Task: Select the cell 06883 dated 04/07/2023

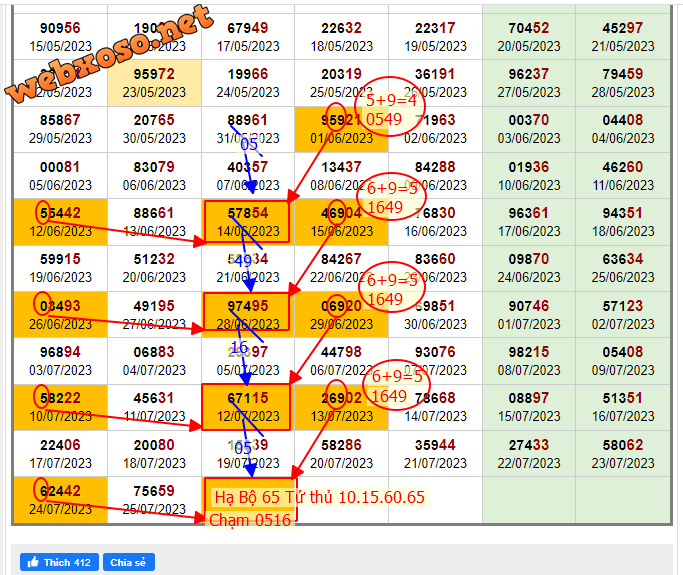Action: pyautogui.click(x=154, y=361)
